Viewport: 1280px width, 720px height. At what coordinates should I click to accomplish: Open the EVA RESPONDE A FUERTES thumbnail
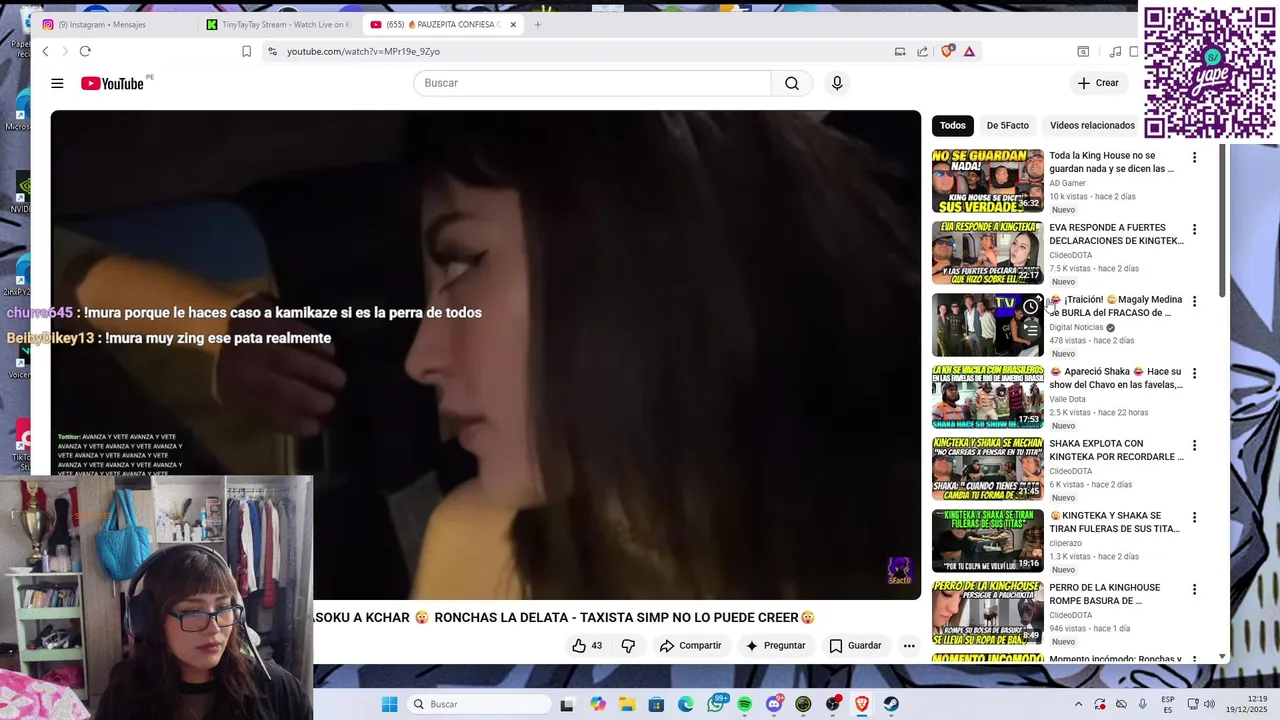(988, 253)
